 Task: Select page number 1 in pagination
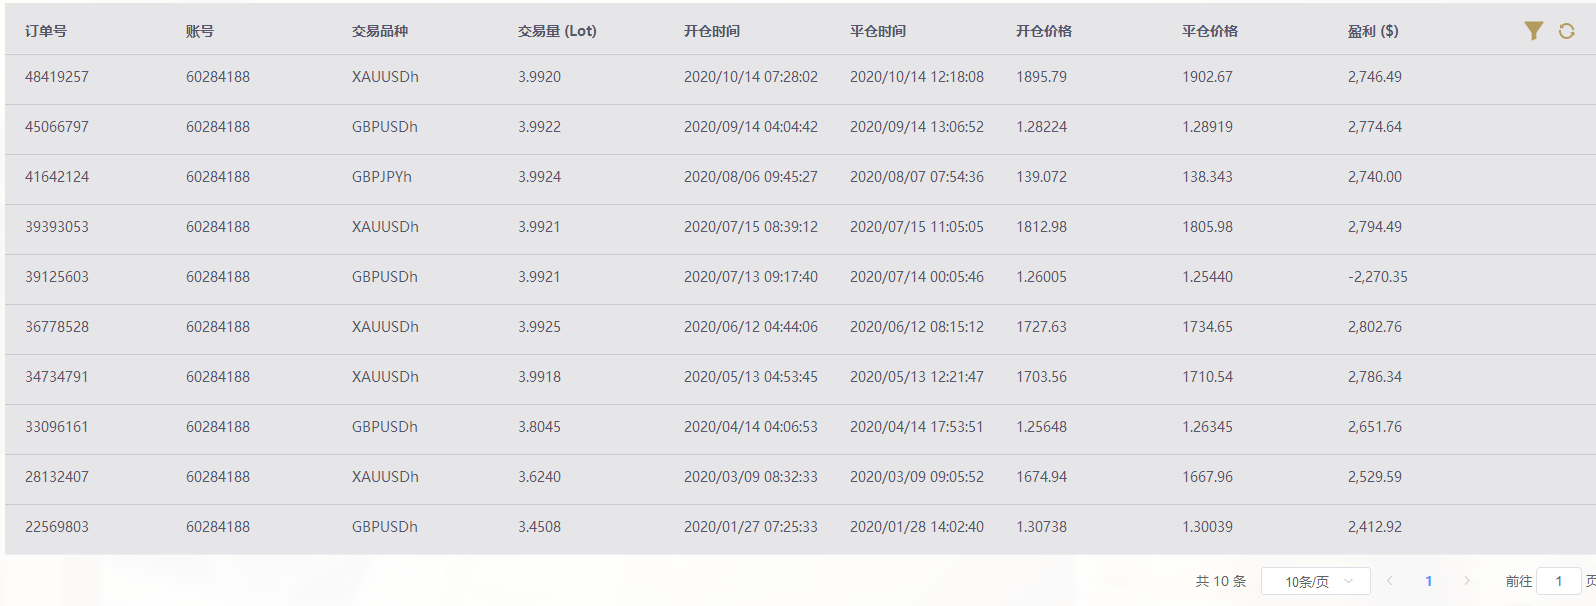1428,581
